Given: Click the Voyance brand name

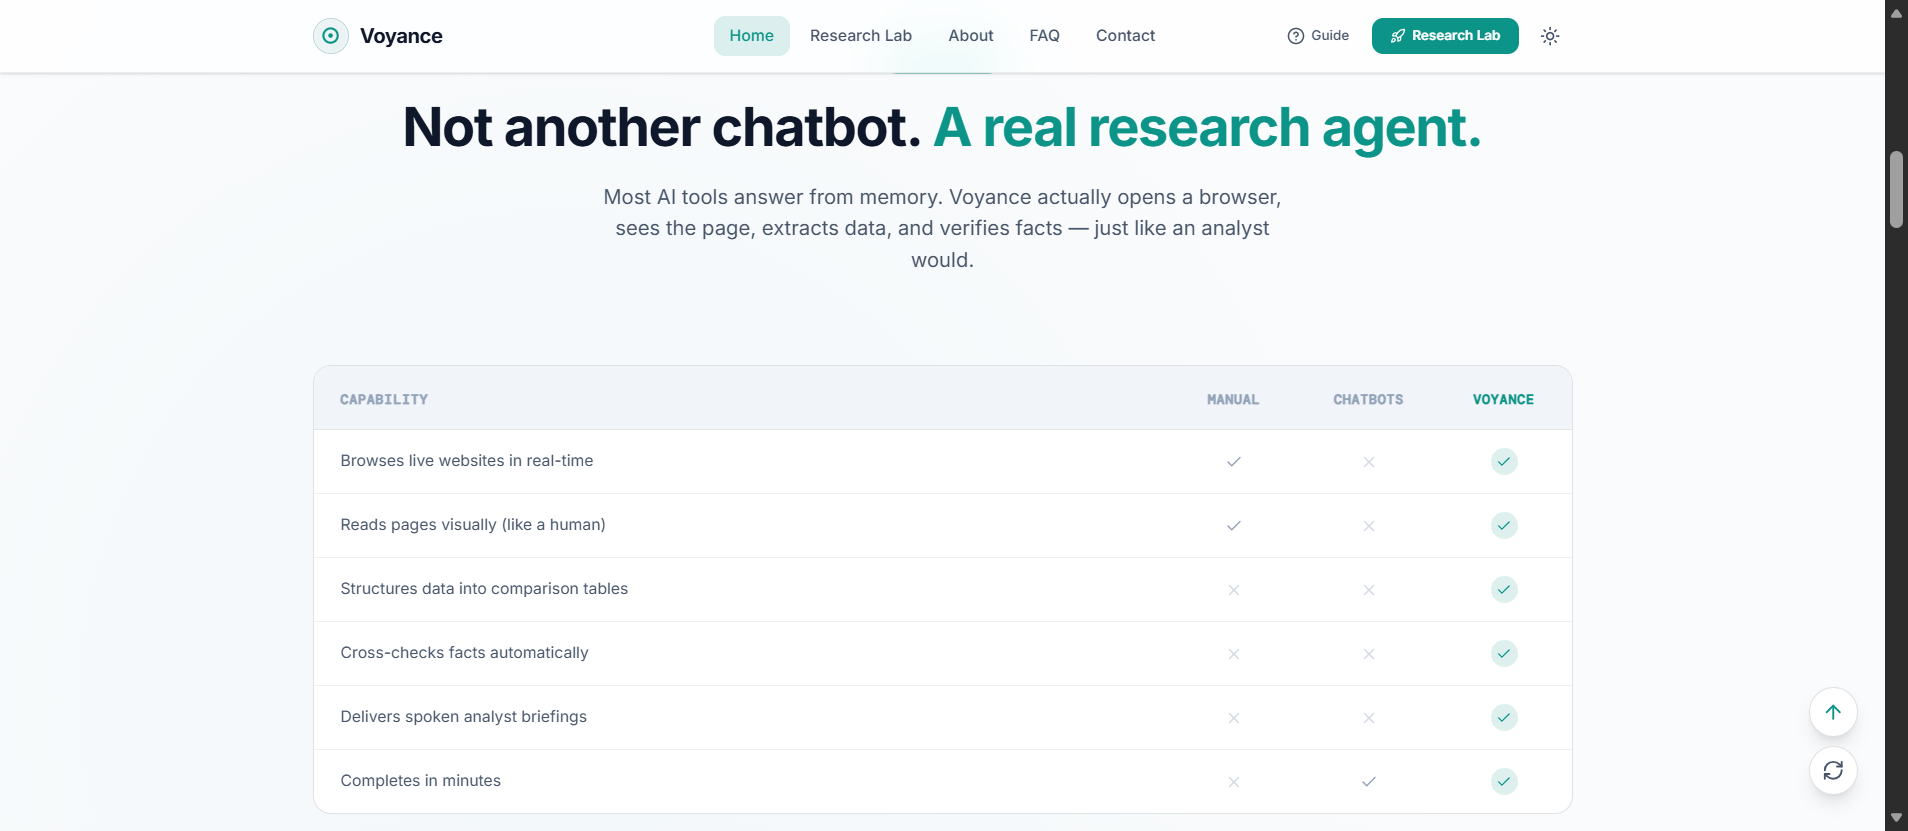Looking at the screenshot, I should pos(401,36).
